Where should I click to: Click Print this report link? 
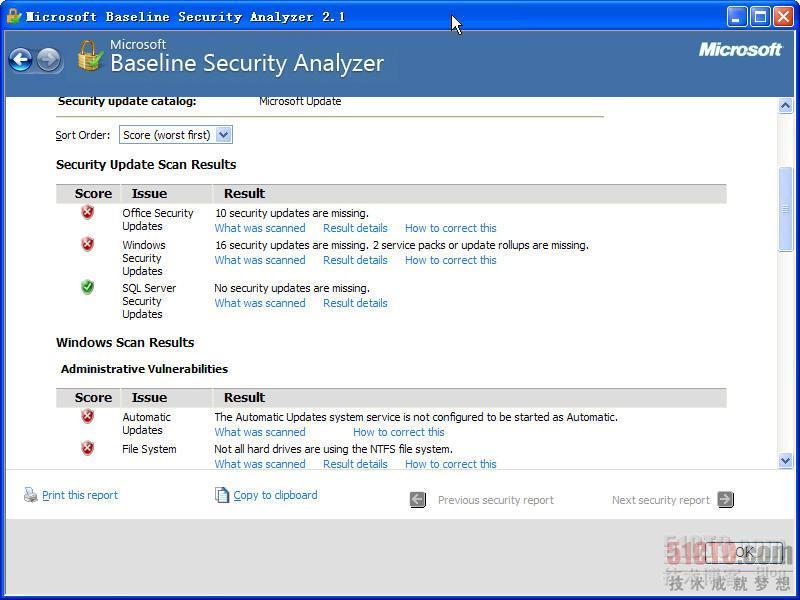point(80,495)
